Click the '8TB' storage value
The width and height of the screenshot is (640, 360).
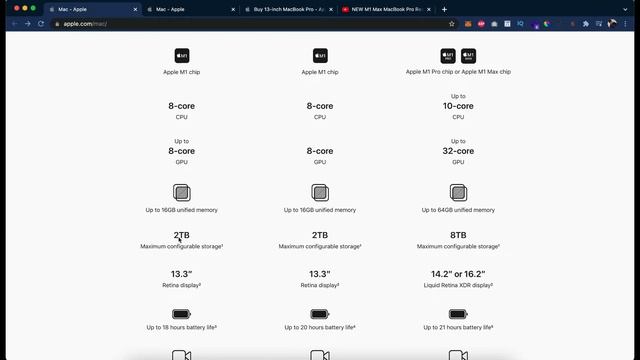pos(458,235)
